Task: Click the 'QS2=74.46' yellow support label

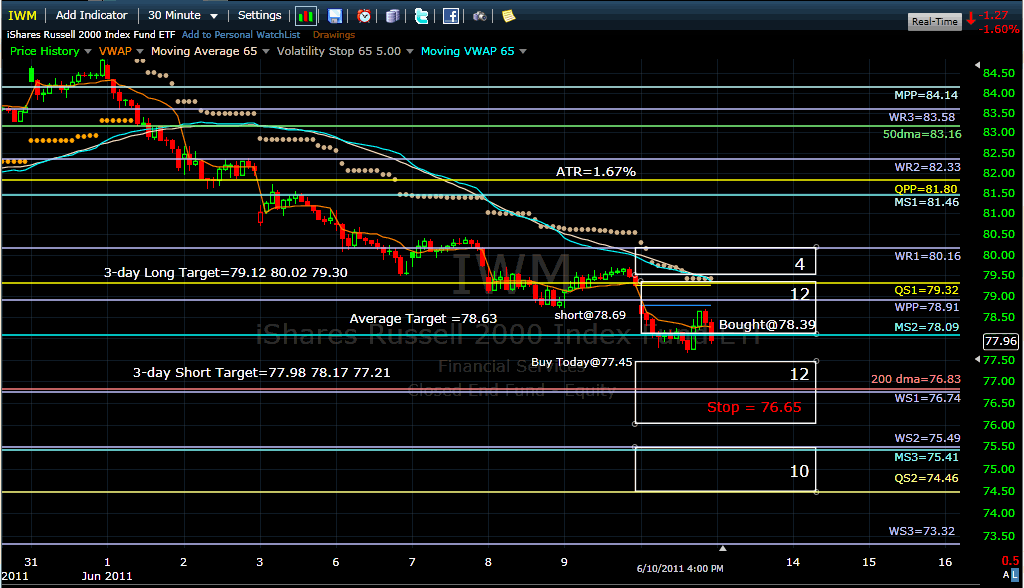Action: pos(926,478)
